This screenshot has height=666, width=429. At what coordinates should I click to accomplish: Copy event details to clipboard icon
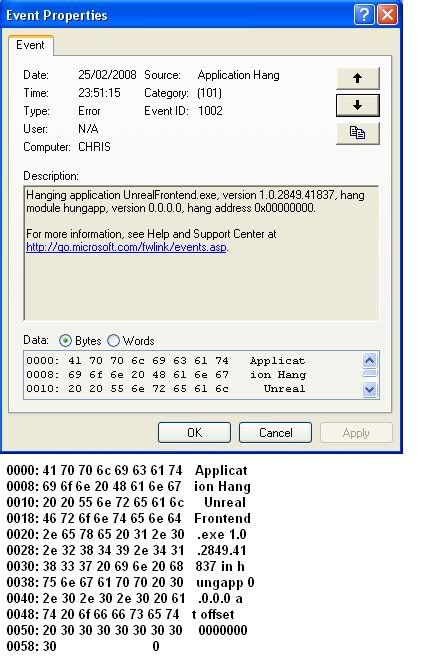click(x=358, y=133)
